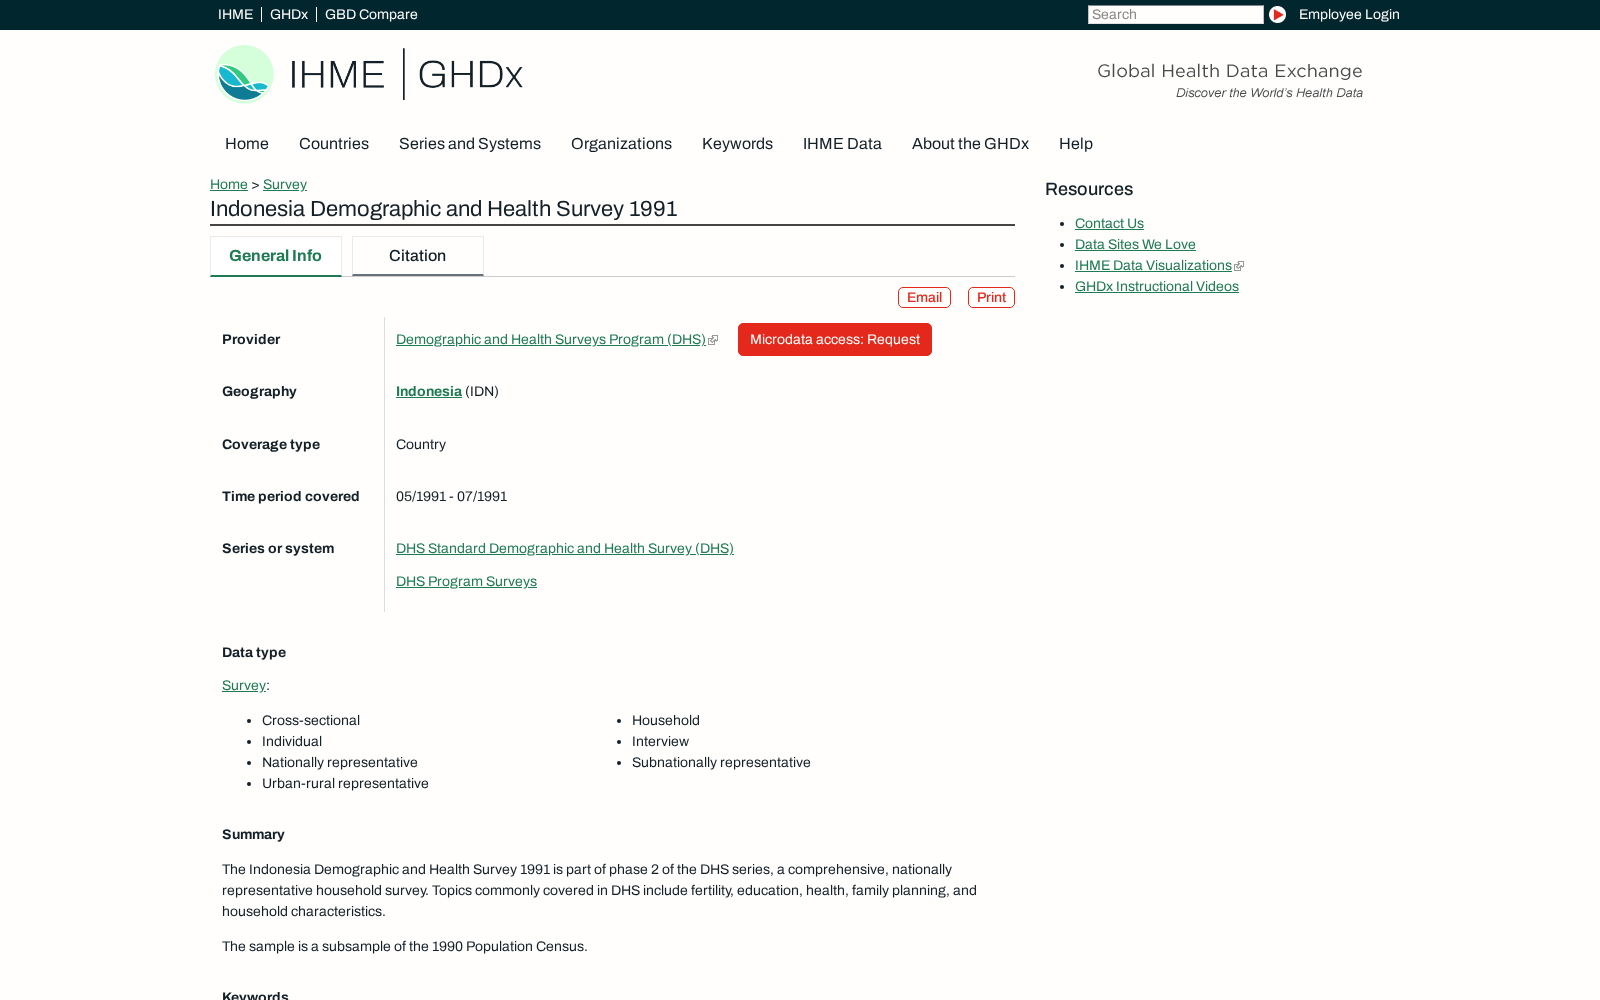The width and height of the screenshot is (1600, 1000).
Task: Click the Survey link under Data type
Action: (x=244, y=685)
